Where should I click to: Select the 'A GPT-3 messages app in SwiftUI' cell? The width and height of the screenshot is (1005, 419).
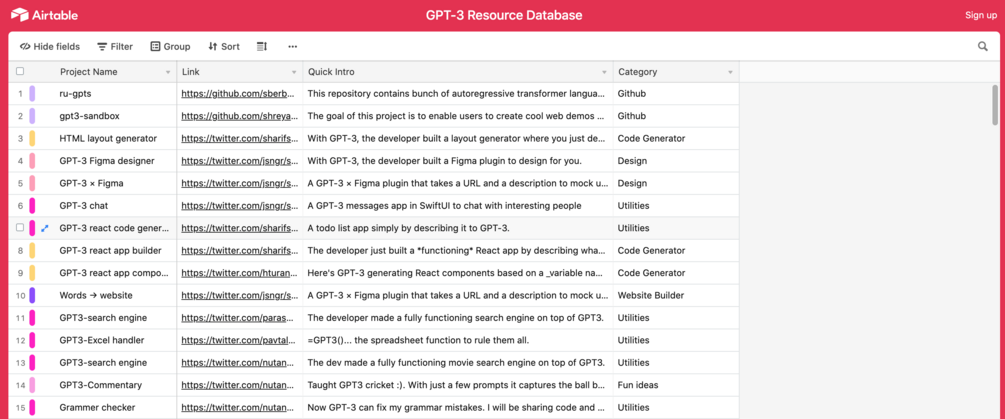click(x=458, y=206)
